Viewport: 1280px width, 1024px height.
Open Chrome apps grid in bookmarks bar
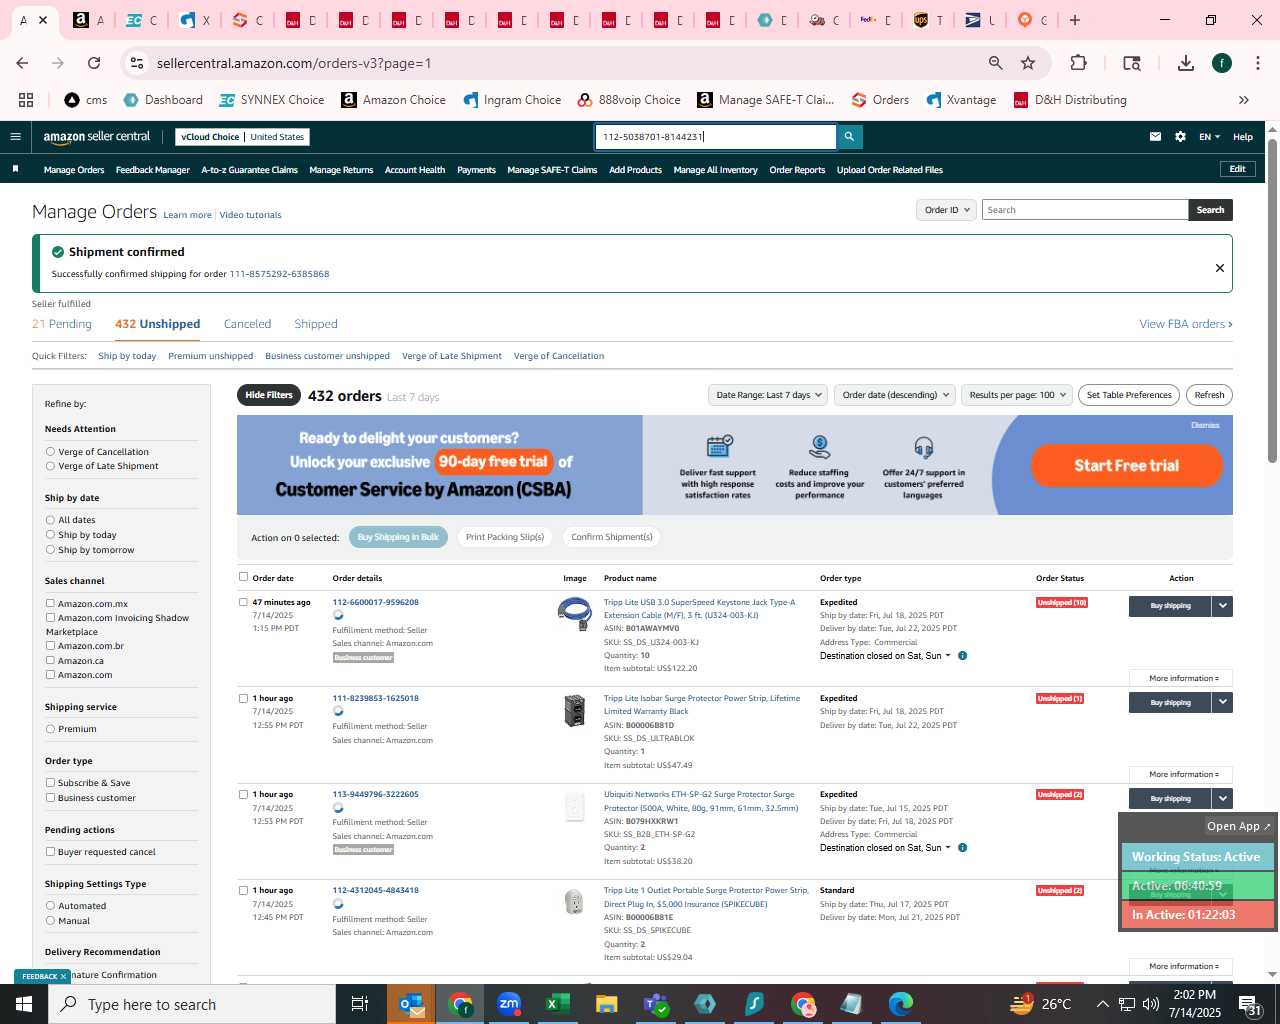[26, 100]
